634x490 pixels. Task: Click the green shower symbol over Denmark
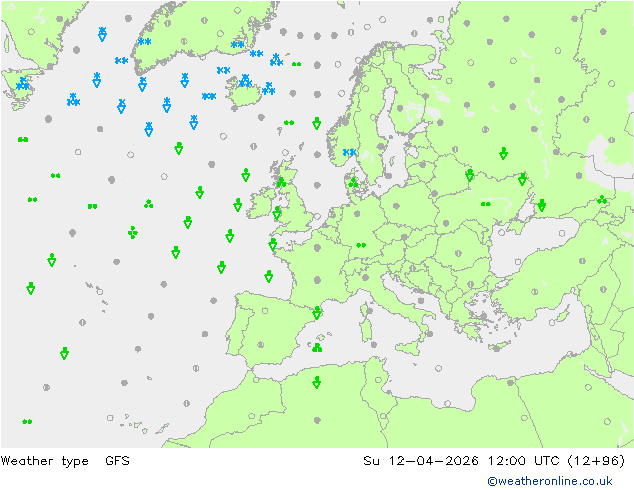353,183
